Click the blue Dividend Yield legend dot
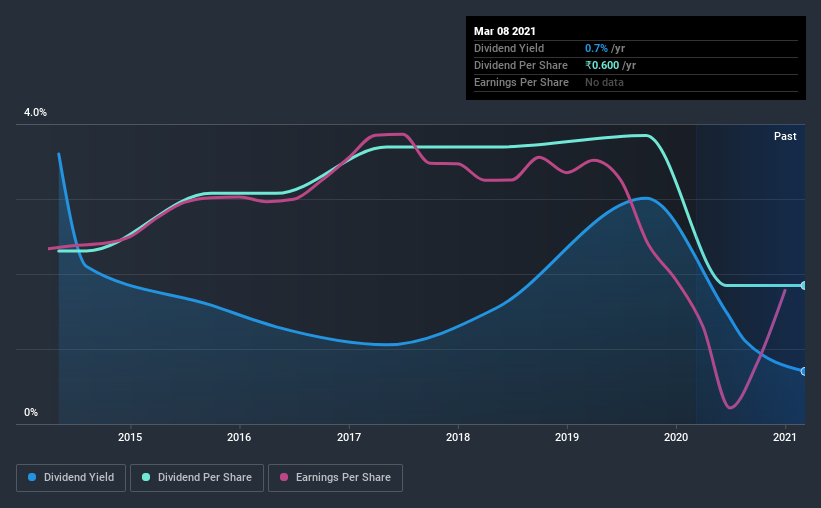 (32, 477)
